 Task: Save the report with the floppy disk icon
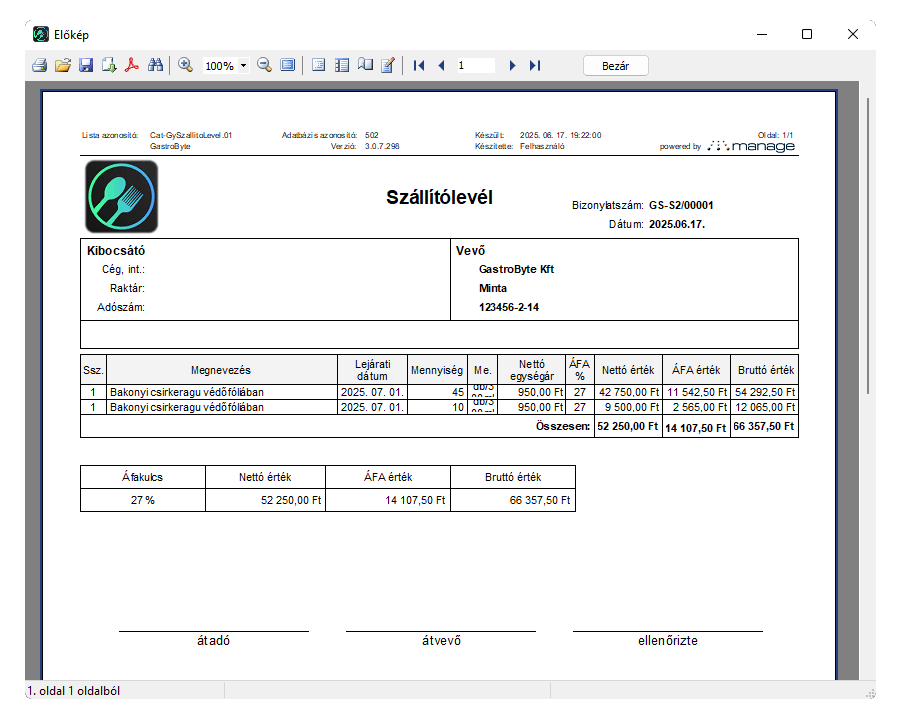pos(86,65)
